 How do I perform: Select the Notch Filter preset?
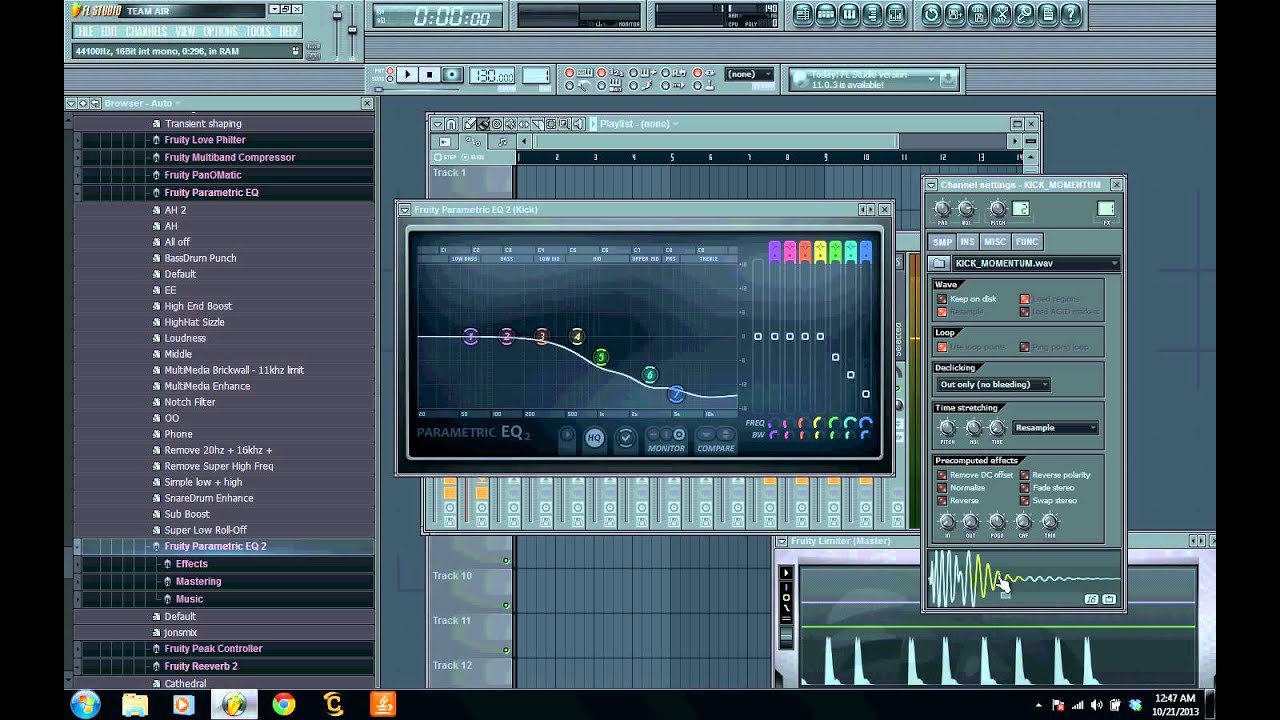click(190, 402)
